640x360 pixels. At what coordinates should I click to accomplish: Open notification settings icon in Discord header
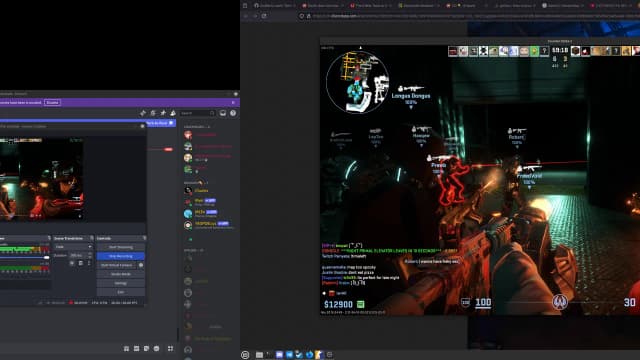coord(153,113)
